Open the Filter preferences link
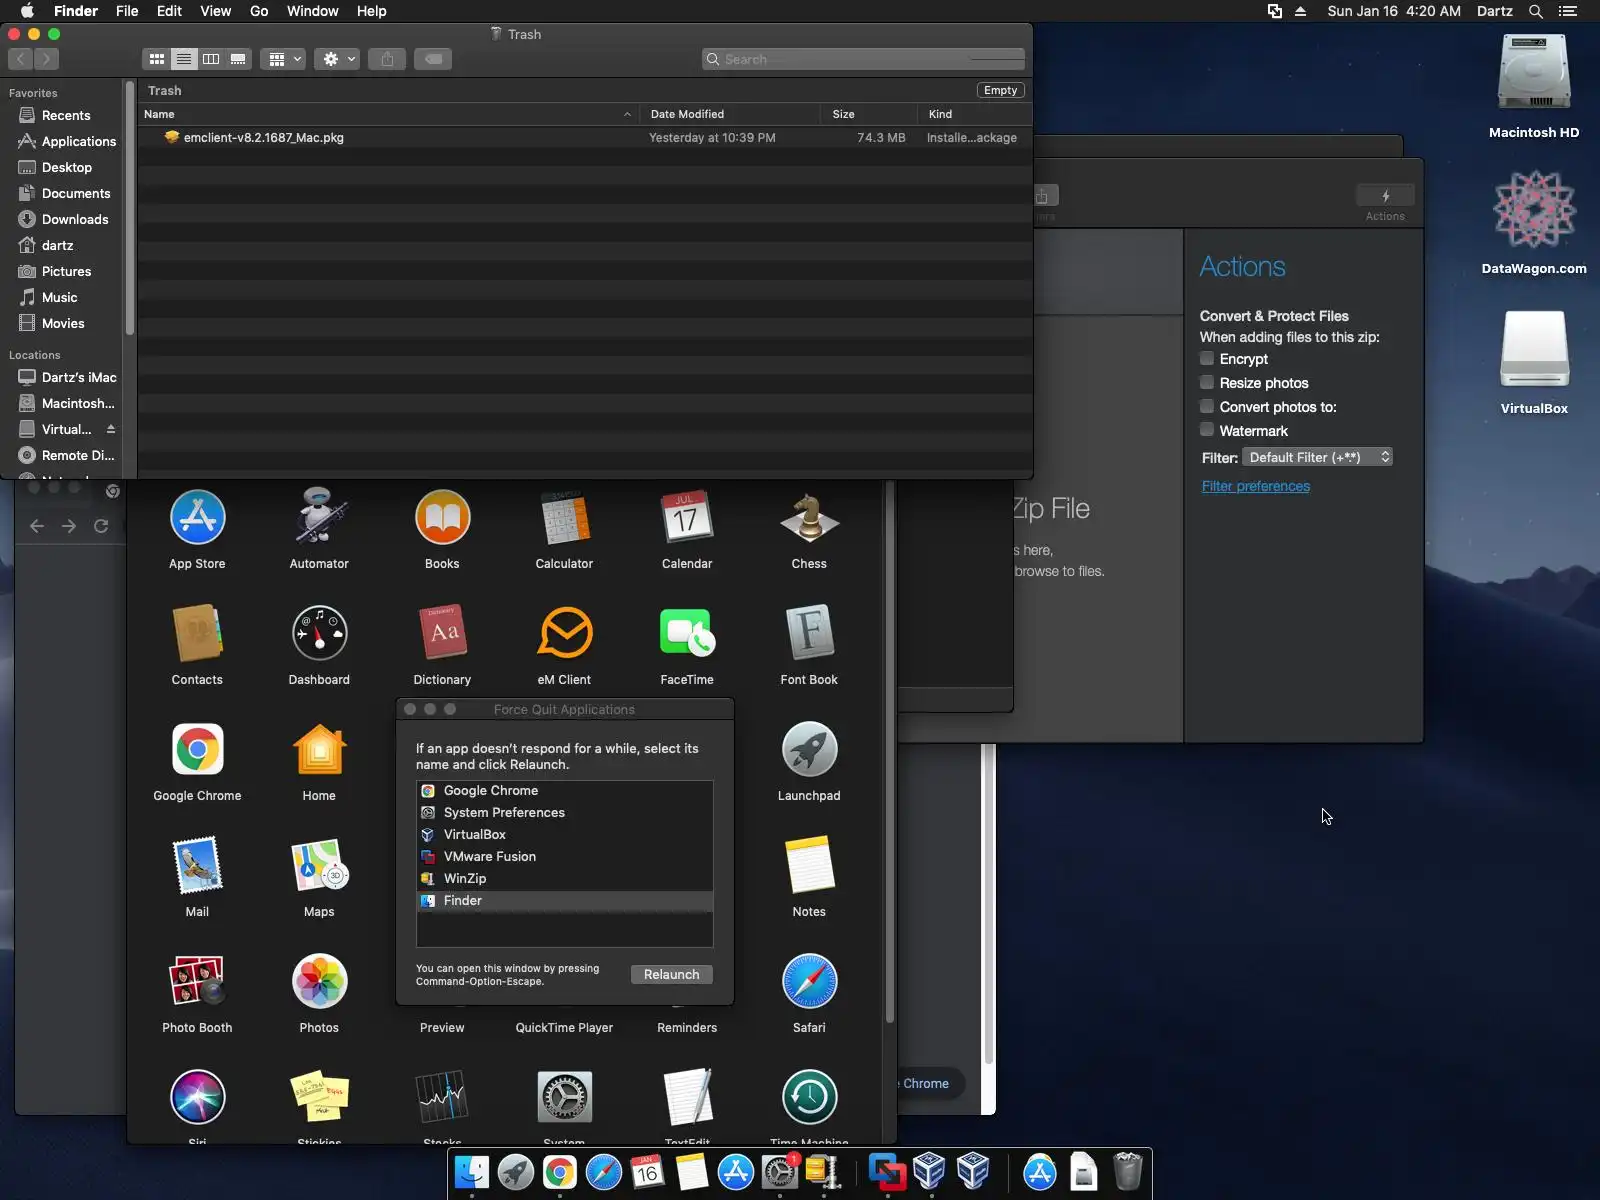This screenshot has height=1200, width=1600. 1255,486
